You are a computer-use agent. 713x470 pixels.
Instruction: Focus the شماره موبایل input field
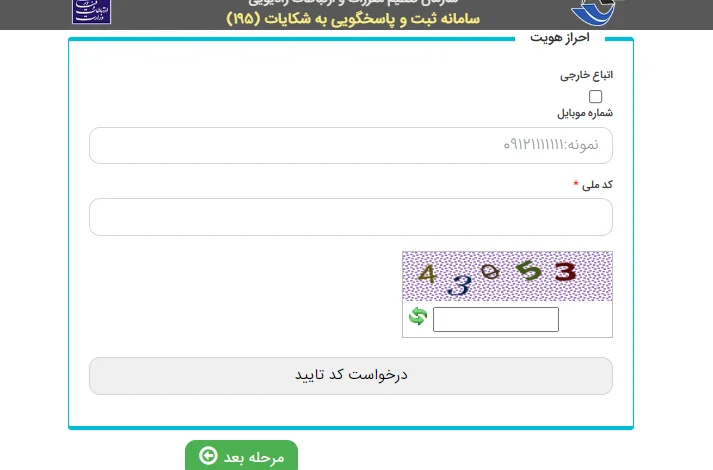(351, 145)
